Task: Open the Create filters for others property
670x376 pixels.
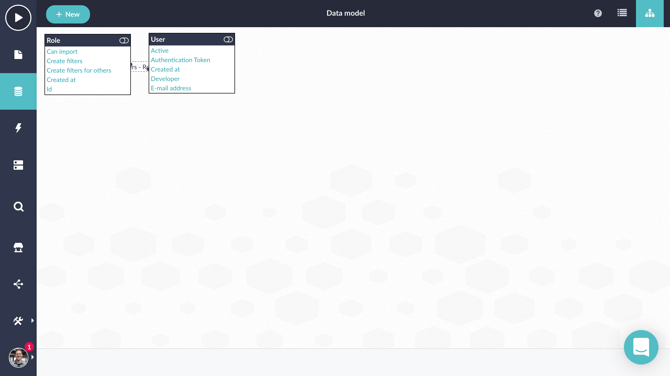Action: point(79,70)
